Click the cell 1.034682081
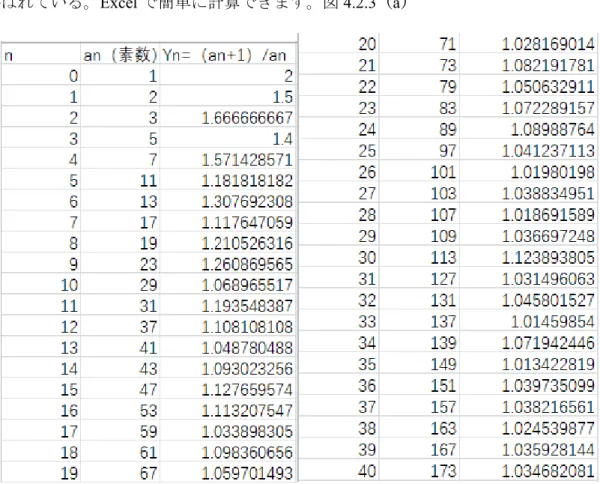The image size is (600, 484). (x=528, y=471)
